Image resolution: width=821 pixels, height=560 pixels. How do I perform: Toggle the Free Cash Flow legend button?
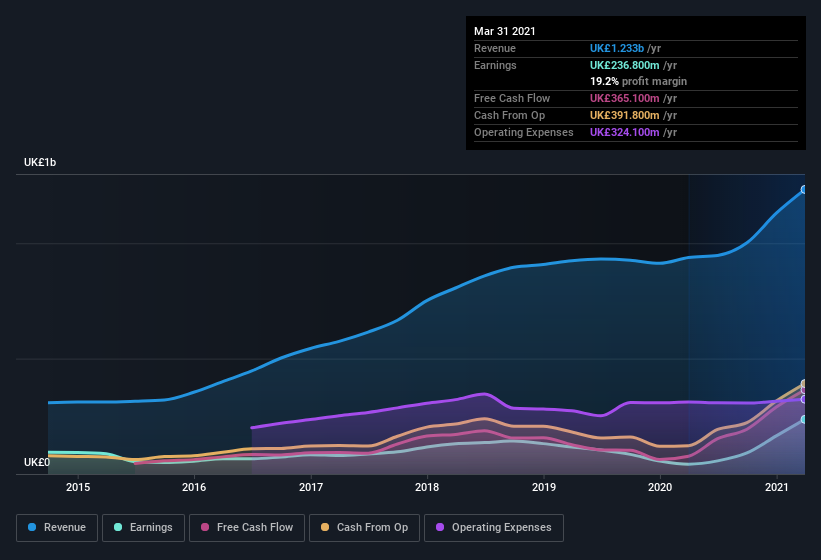247,528
